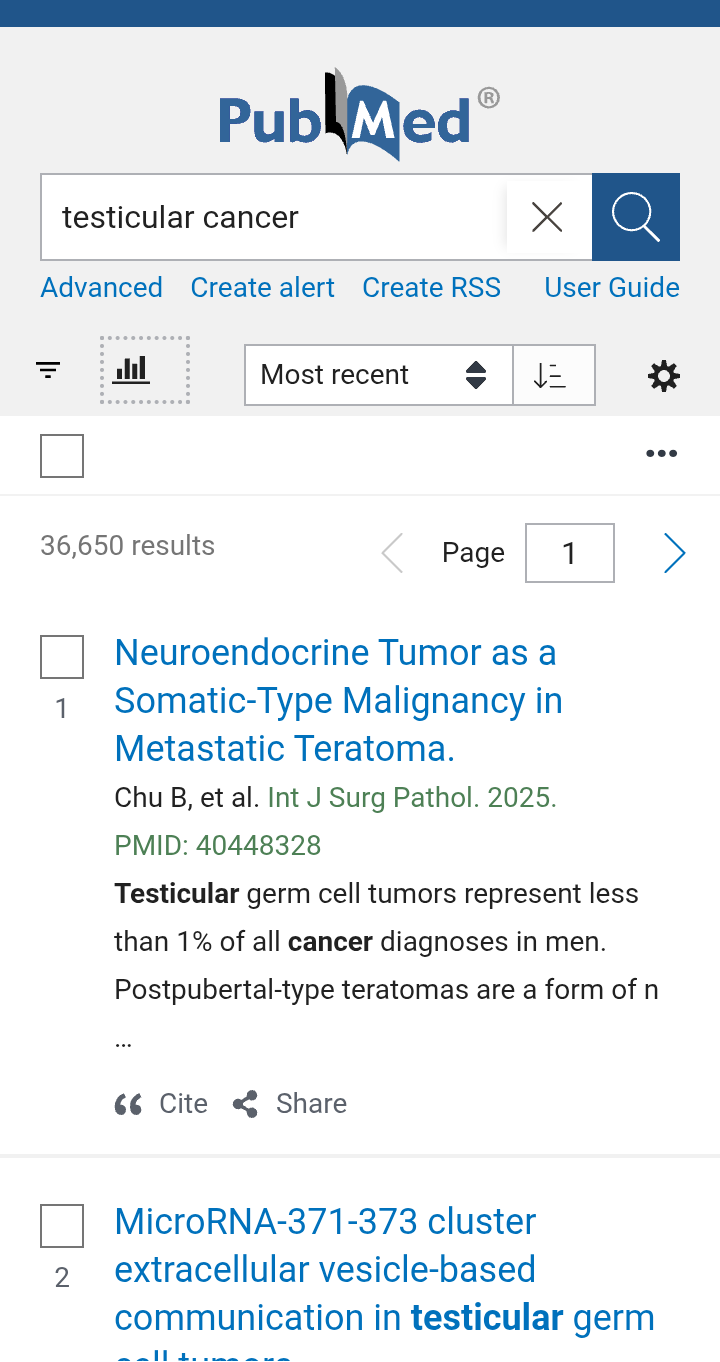
Task: Open the three-dot more actions menu
Action: 661,454
